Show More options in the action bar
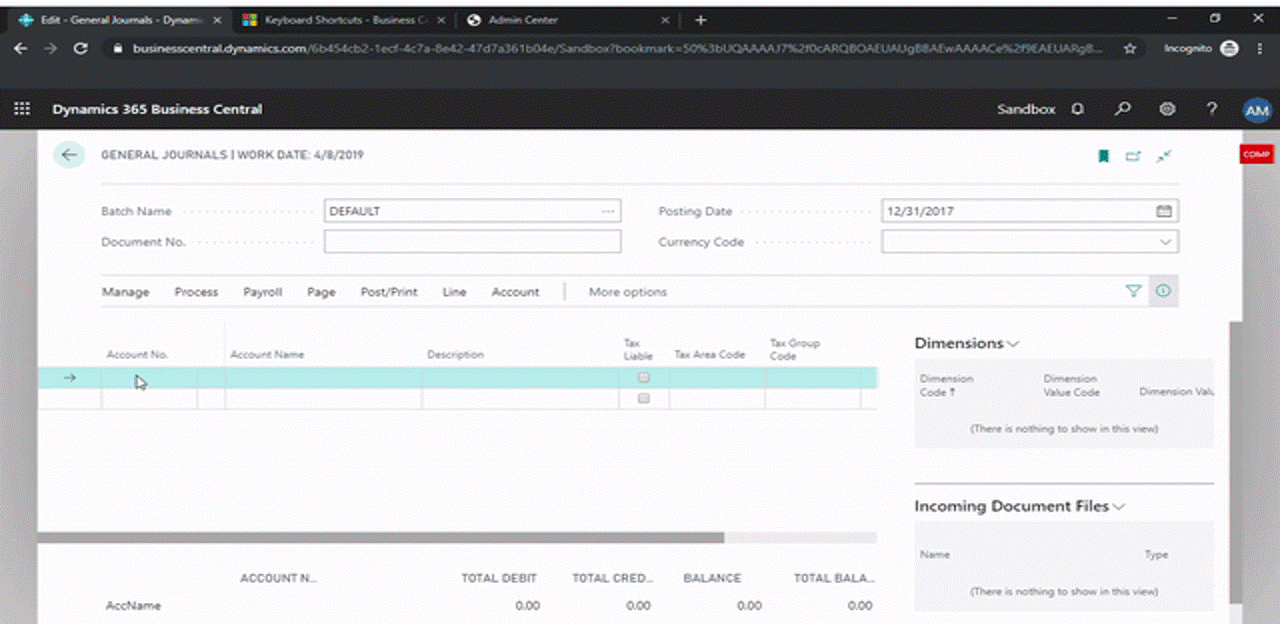Screen dimensions: 1280x624 coord(628,292)
